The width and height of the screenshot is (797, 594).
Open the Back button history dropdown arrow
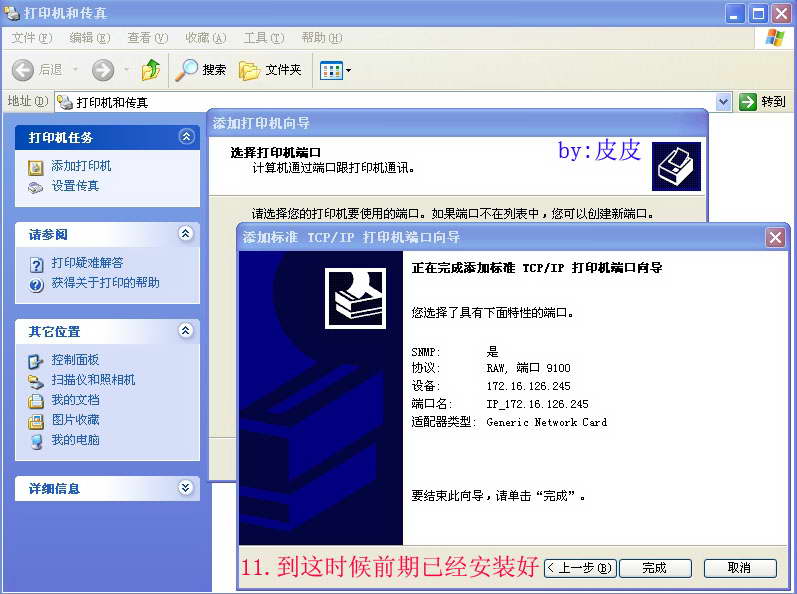(75, 70)
